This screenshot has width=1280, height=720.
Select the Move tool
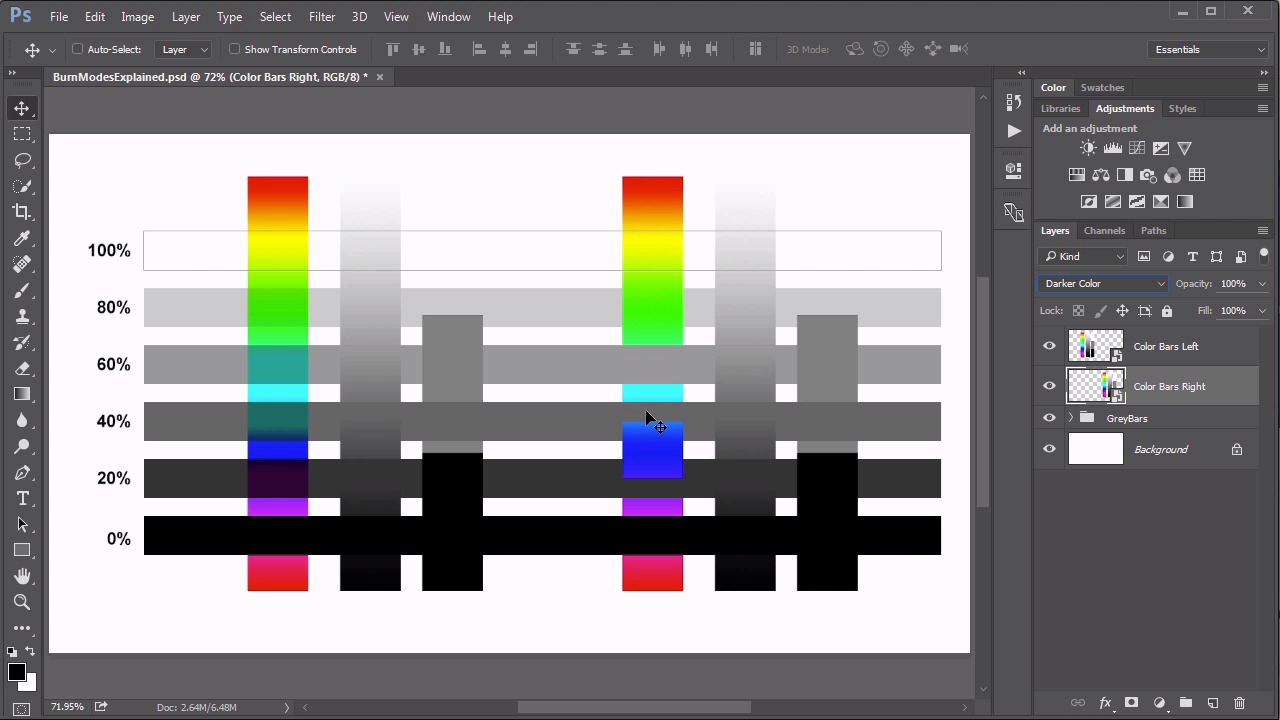(x=22, y=108)
